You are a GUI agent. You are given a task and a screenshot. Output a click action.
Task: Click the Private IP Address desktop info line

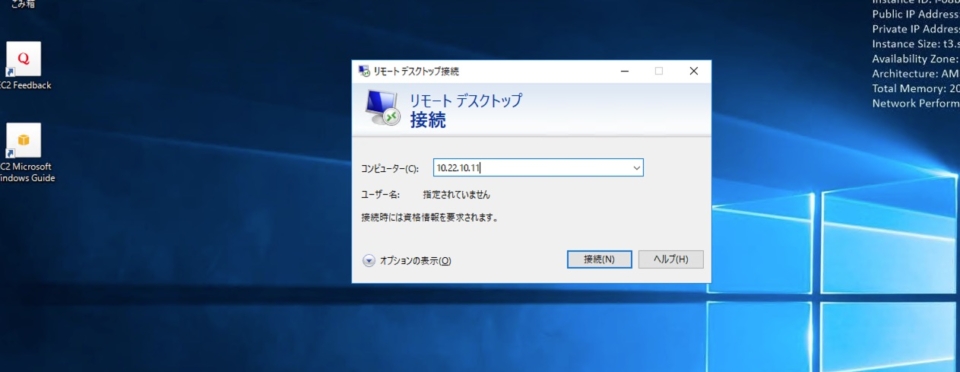click(916, 29)
